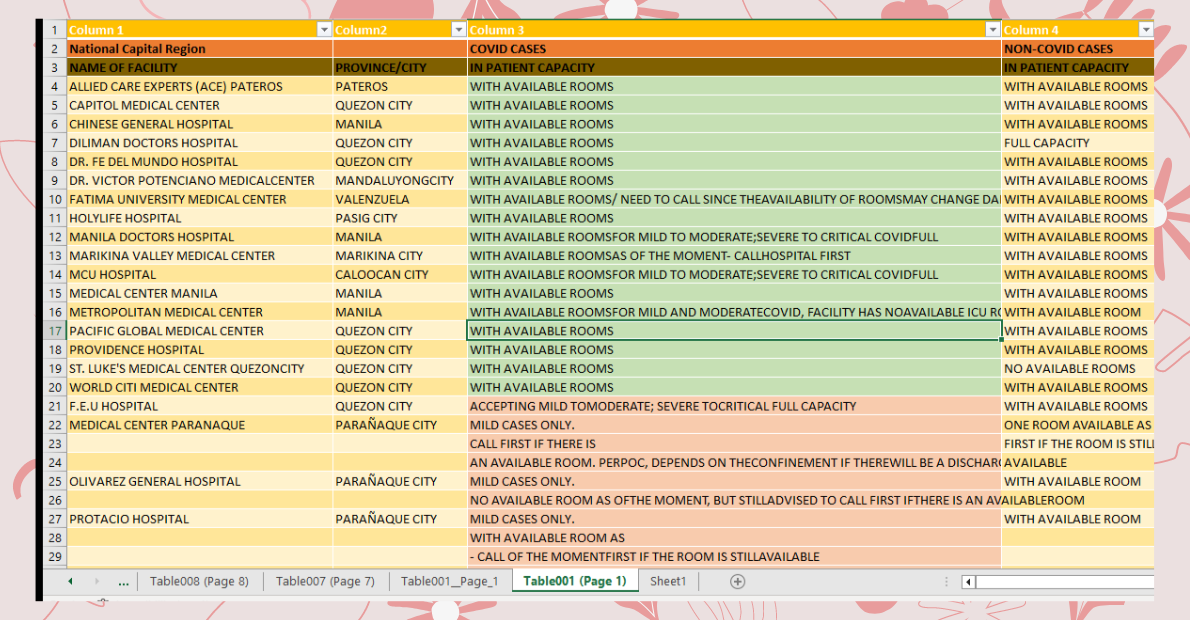The image size is (1190, 620).
Task: Select the MARIKINA CITY cell
Action: coord(400,256)
